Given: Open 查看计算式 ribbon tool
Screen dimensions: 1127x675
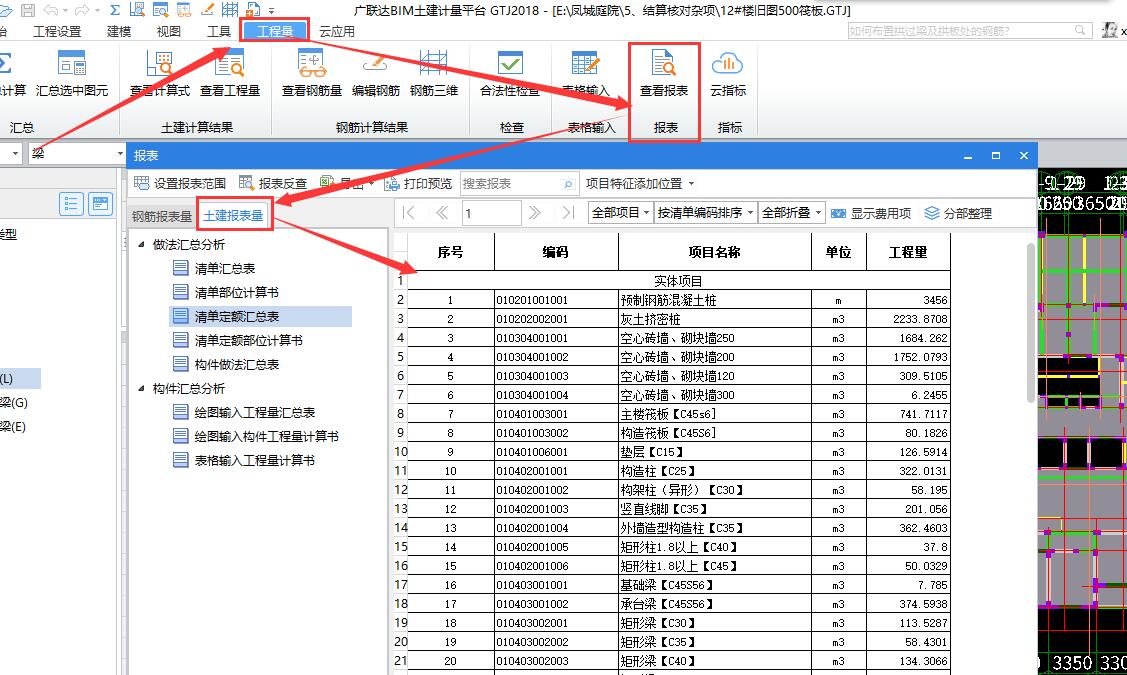Looking at the screenshot, I should 160,73.
